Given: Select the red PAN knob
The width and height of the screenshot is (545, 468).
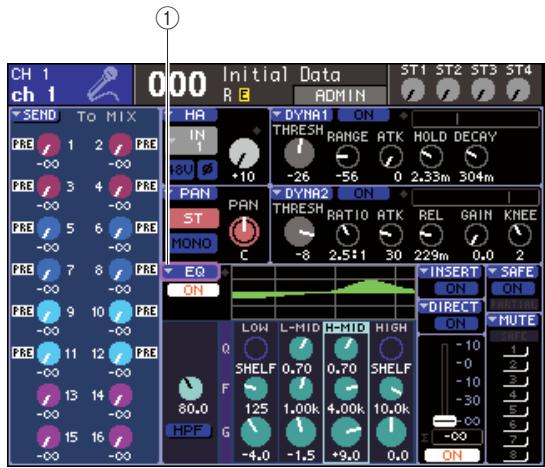Looking at the screenshot, I should point(244,231).
